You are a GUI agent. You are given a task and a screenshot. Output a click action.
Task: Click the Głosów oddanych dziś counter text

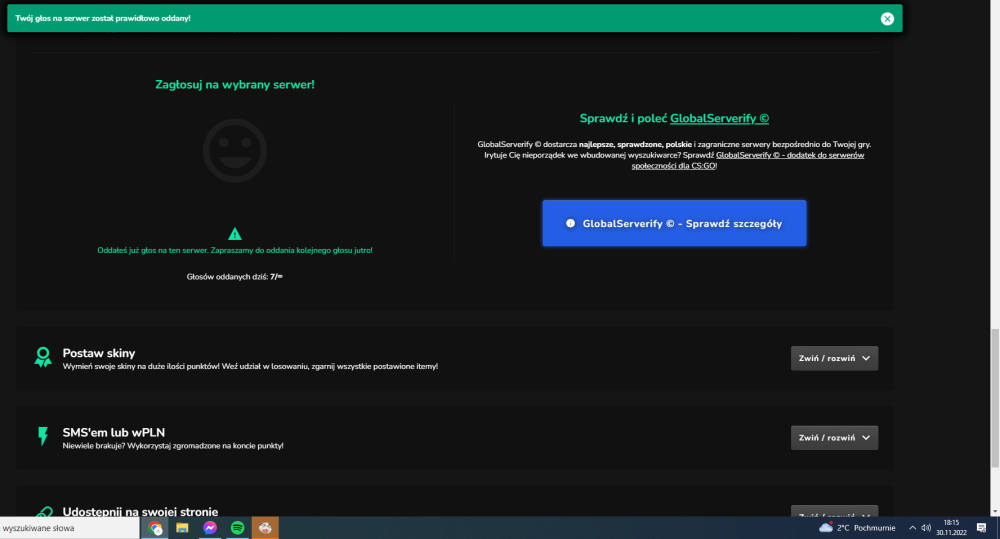235,277
